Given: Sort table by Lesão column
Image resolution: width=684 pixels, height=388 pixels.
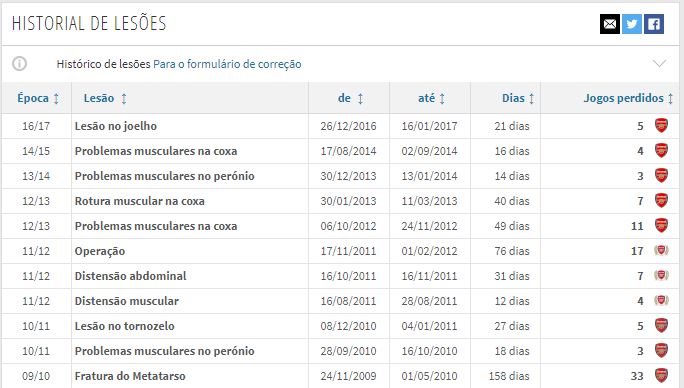Looking at the screenshot, I should tap(105, 98).
